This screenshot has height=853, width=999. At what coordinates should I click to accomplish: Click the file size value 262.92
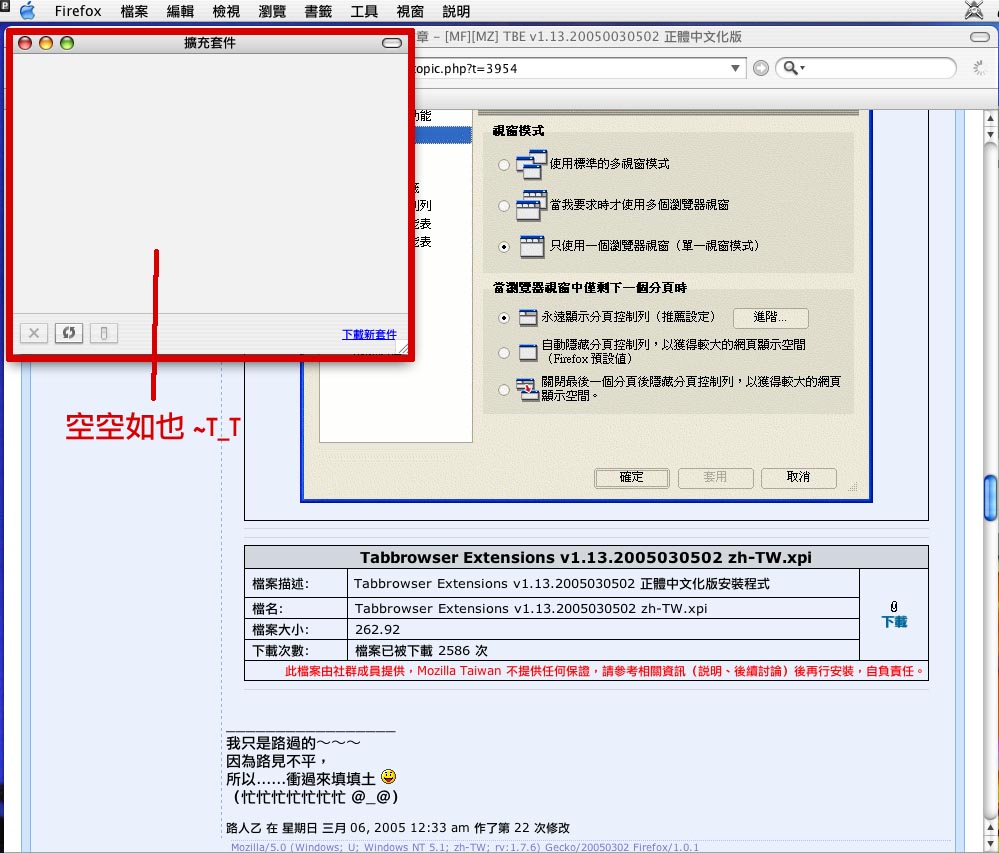[377, 629]
